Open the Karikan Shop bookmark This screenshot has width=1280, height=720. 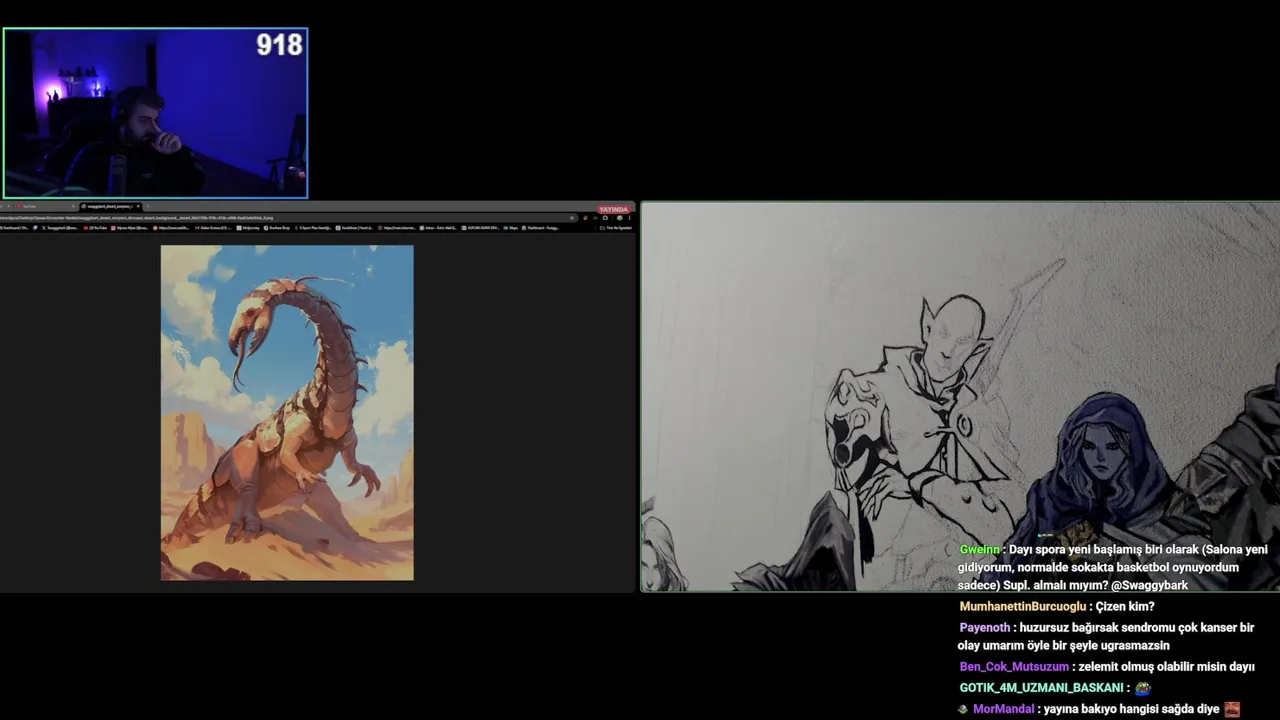(277, 228)
